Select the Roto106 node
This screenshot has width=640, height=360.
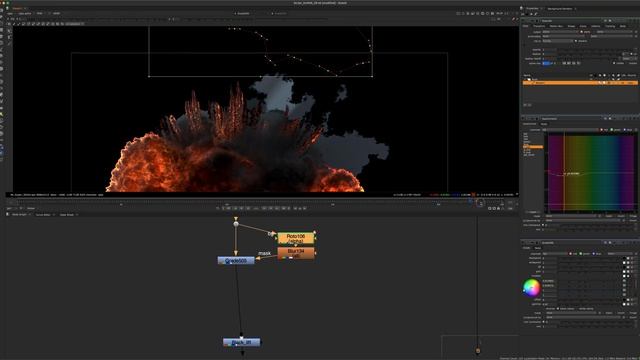coord(296,238)
